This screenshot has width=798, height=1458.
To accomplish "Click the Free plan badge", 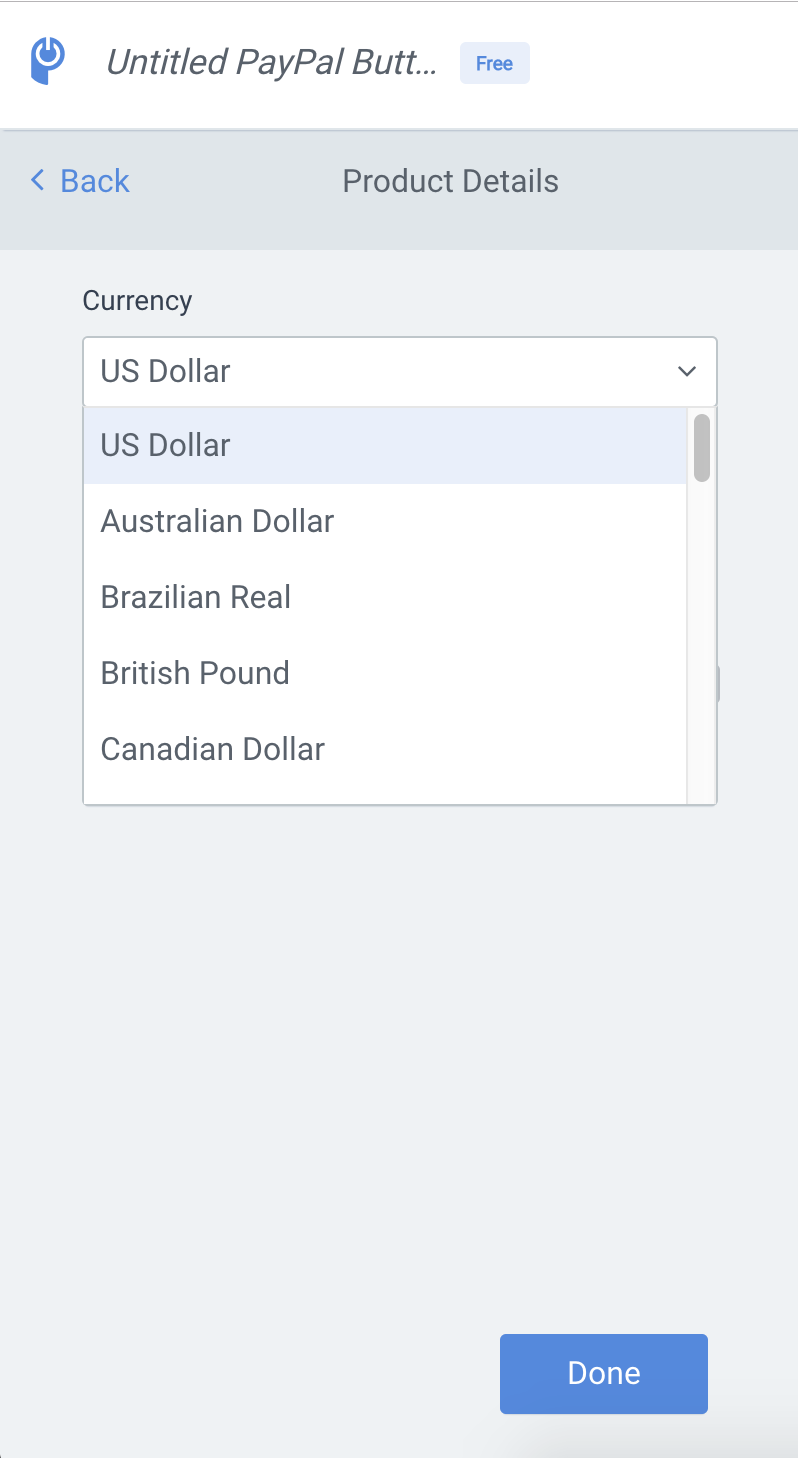I will 494,63.
